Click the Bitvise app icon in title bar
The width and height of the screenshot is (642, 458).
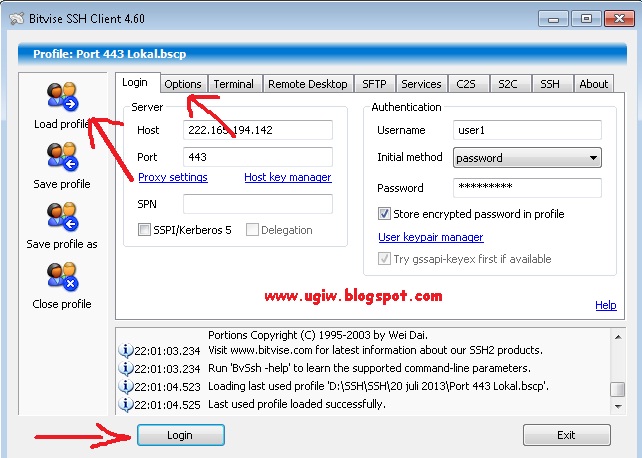(x=17, y=19)
